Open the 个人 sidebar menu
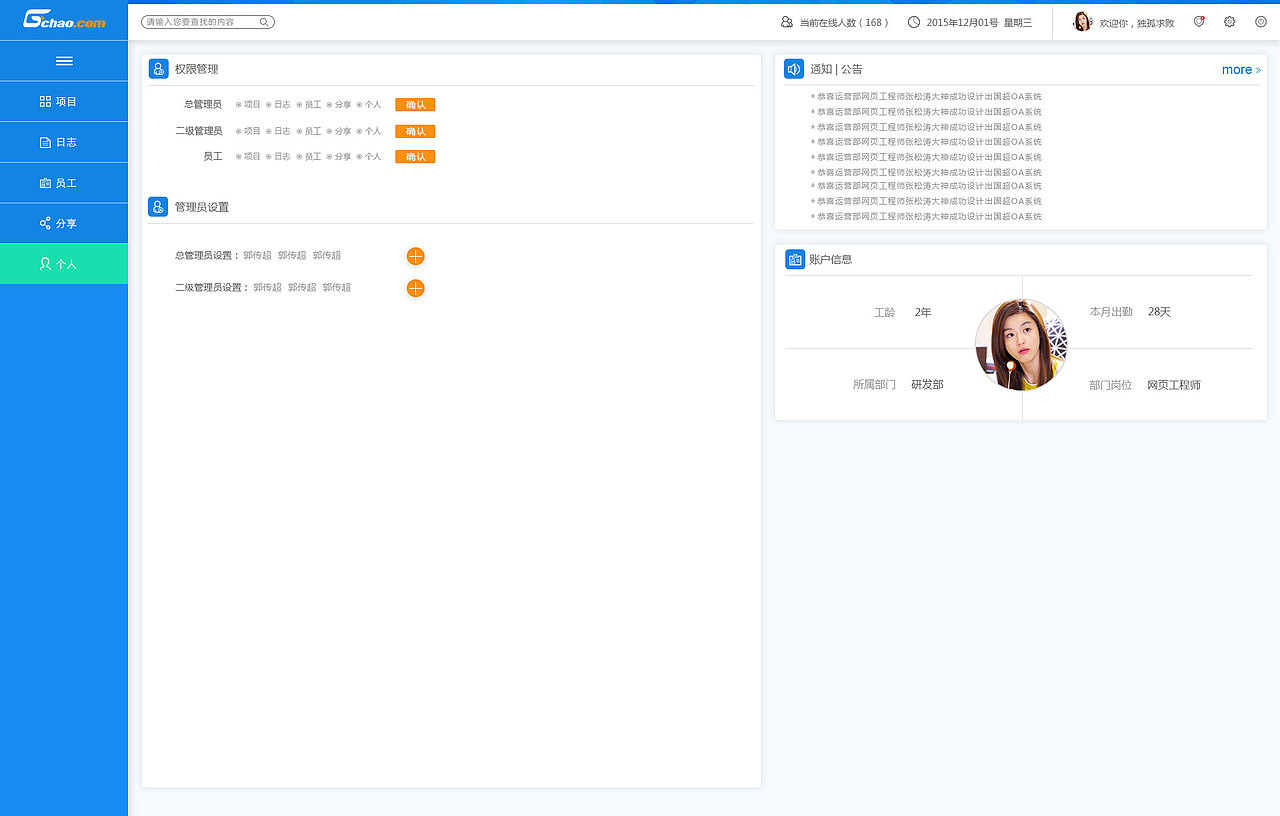Screen dimensions: 1280x816 tap(64, 264)
